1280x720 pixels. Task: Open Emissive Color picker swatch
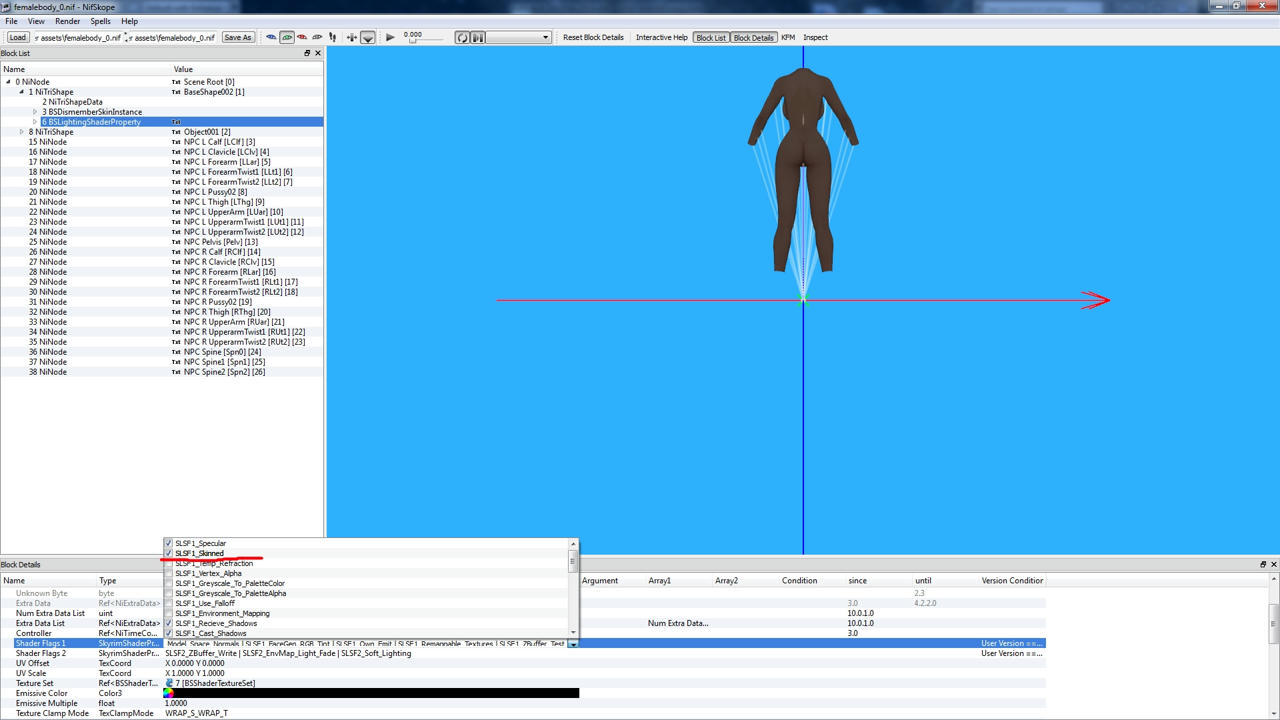pos(169,693)
